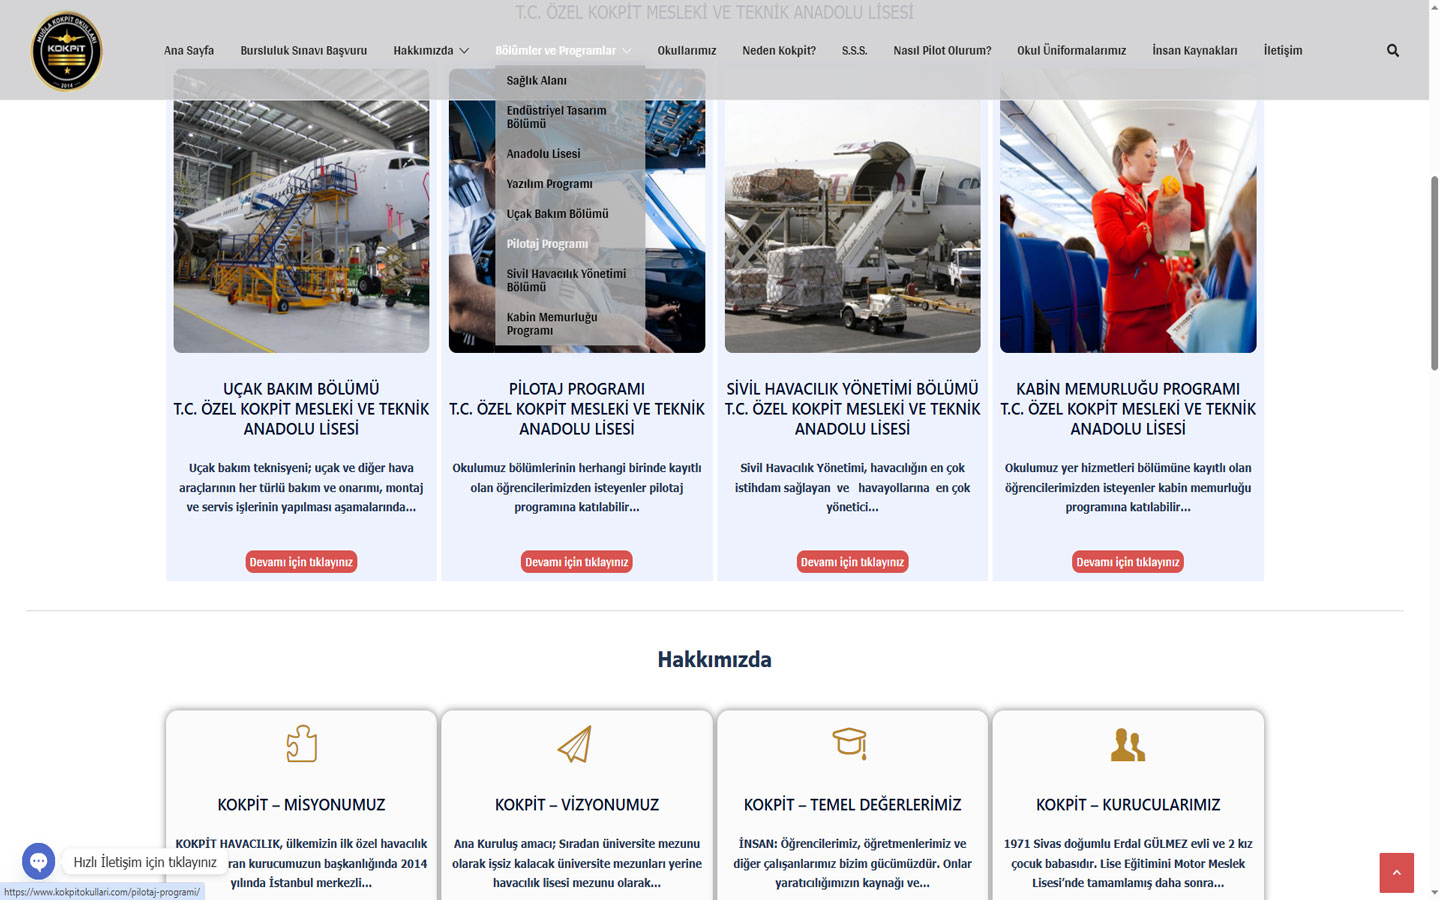The height and width of the screenshot is (900, 1440).
Task: Select Yazılım Programı menu entry
Action: coord(549,184)
